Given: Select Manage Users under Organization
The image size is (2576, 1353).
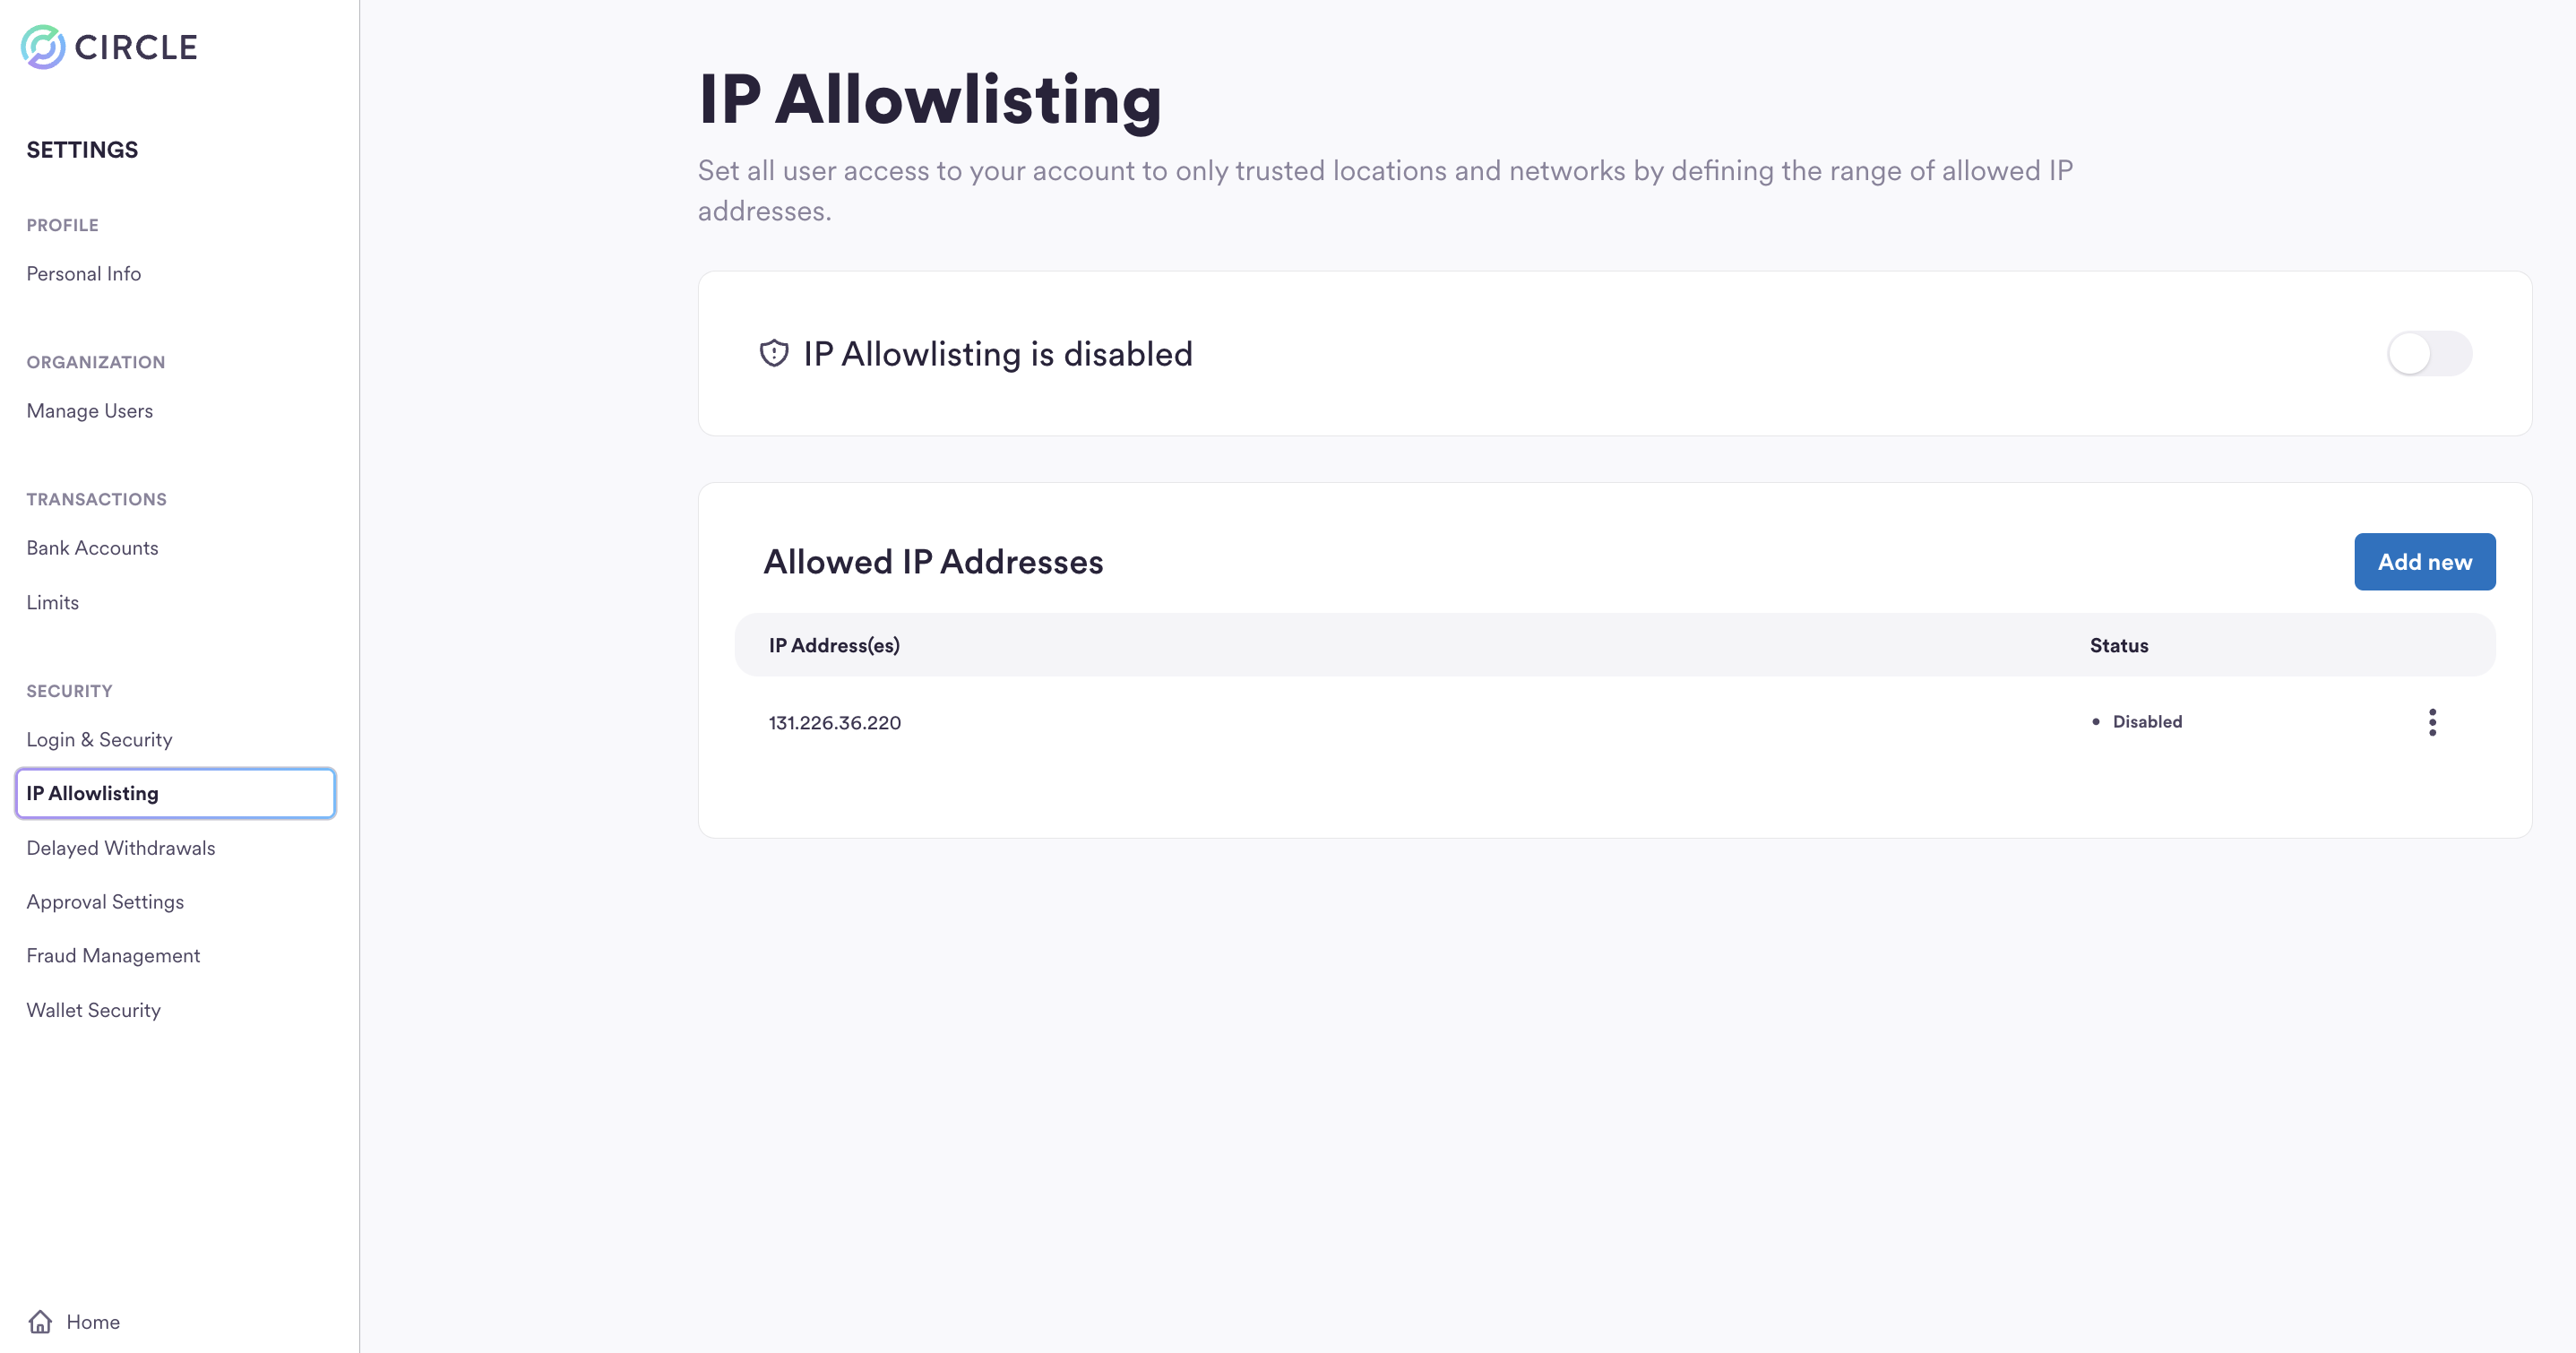Looking at the screenshot, I should tap(89, 410).
